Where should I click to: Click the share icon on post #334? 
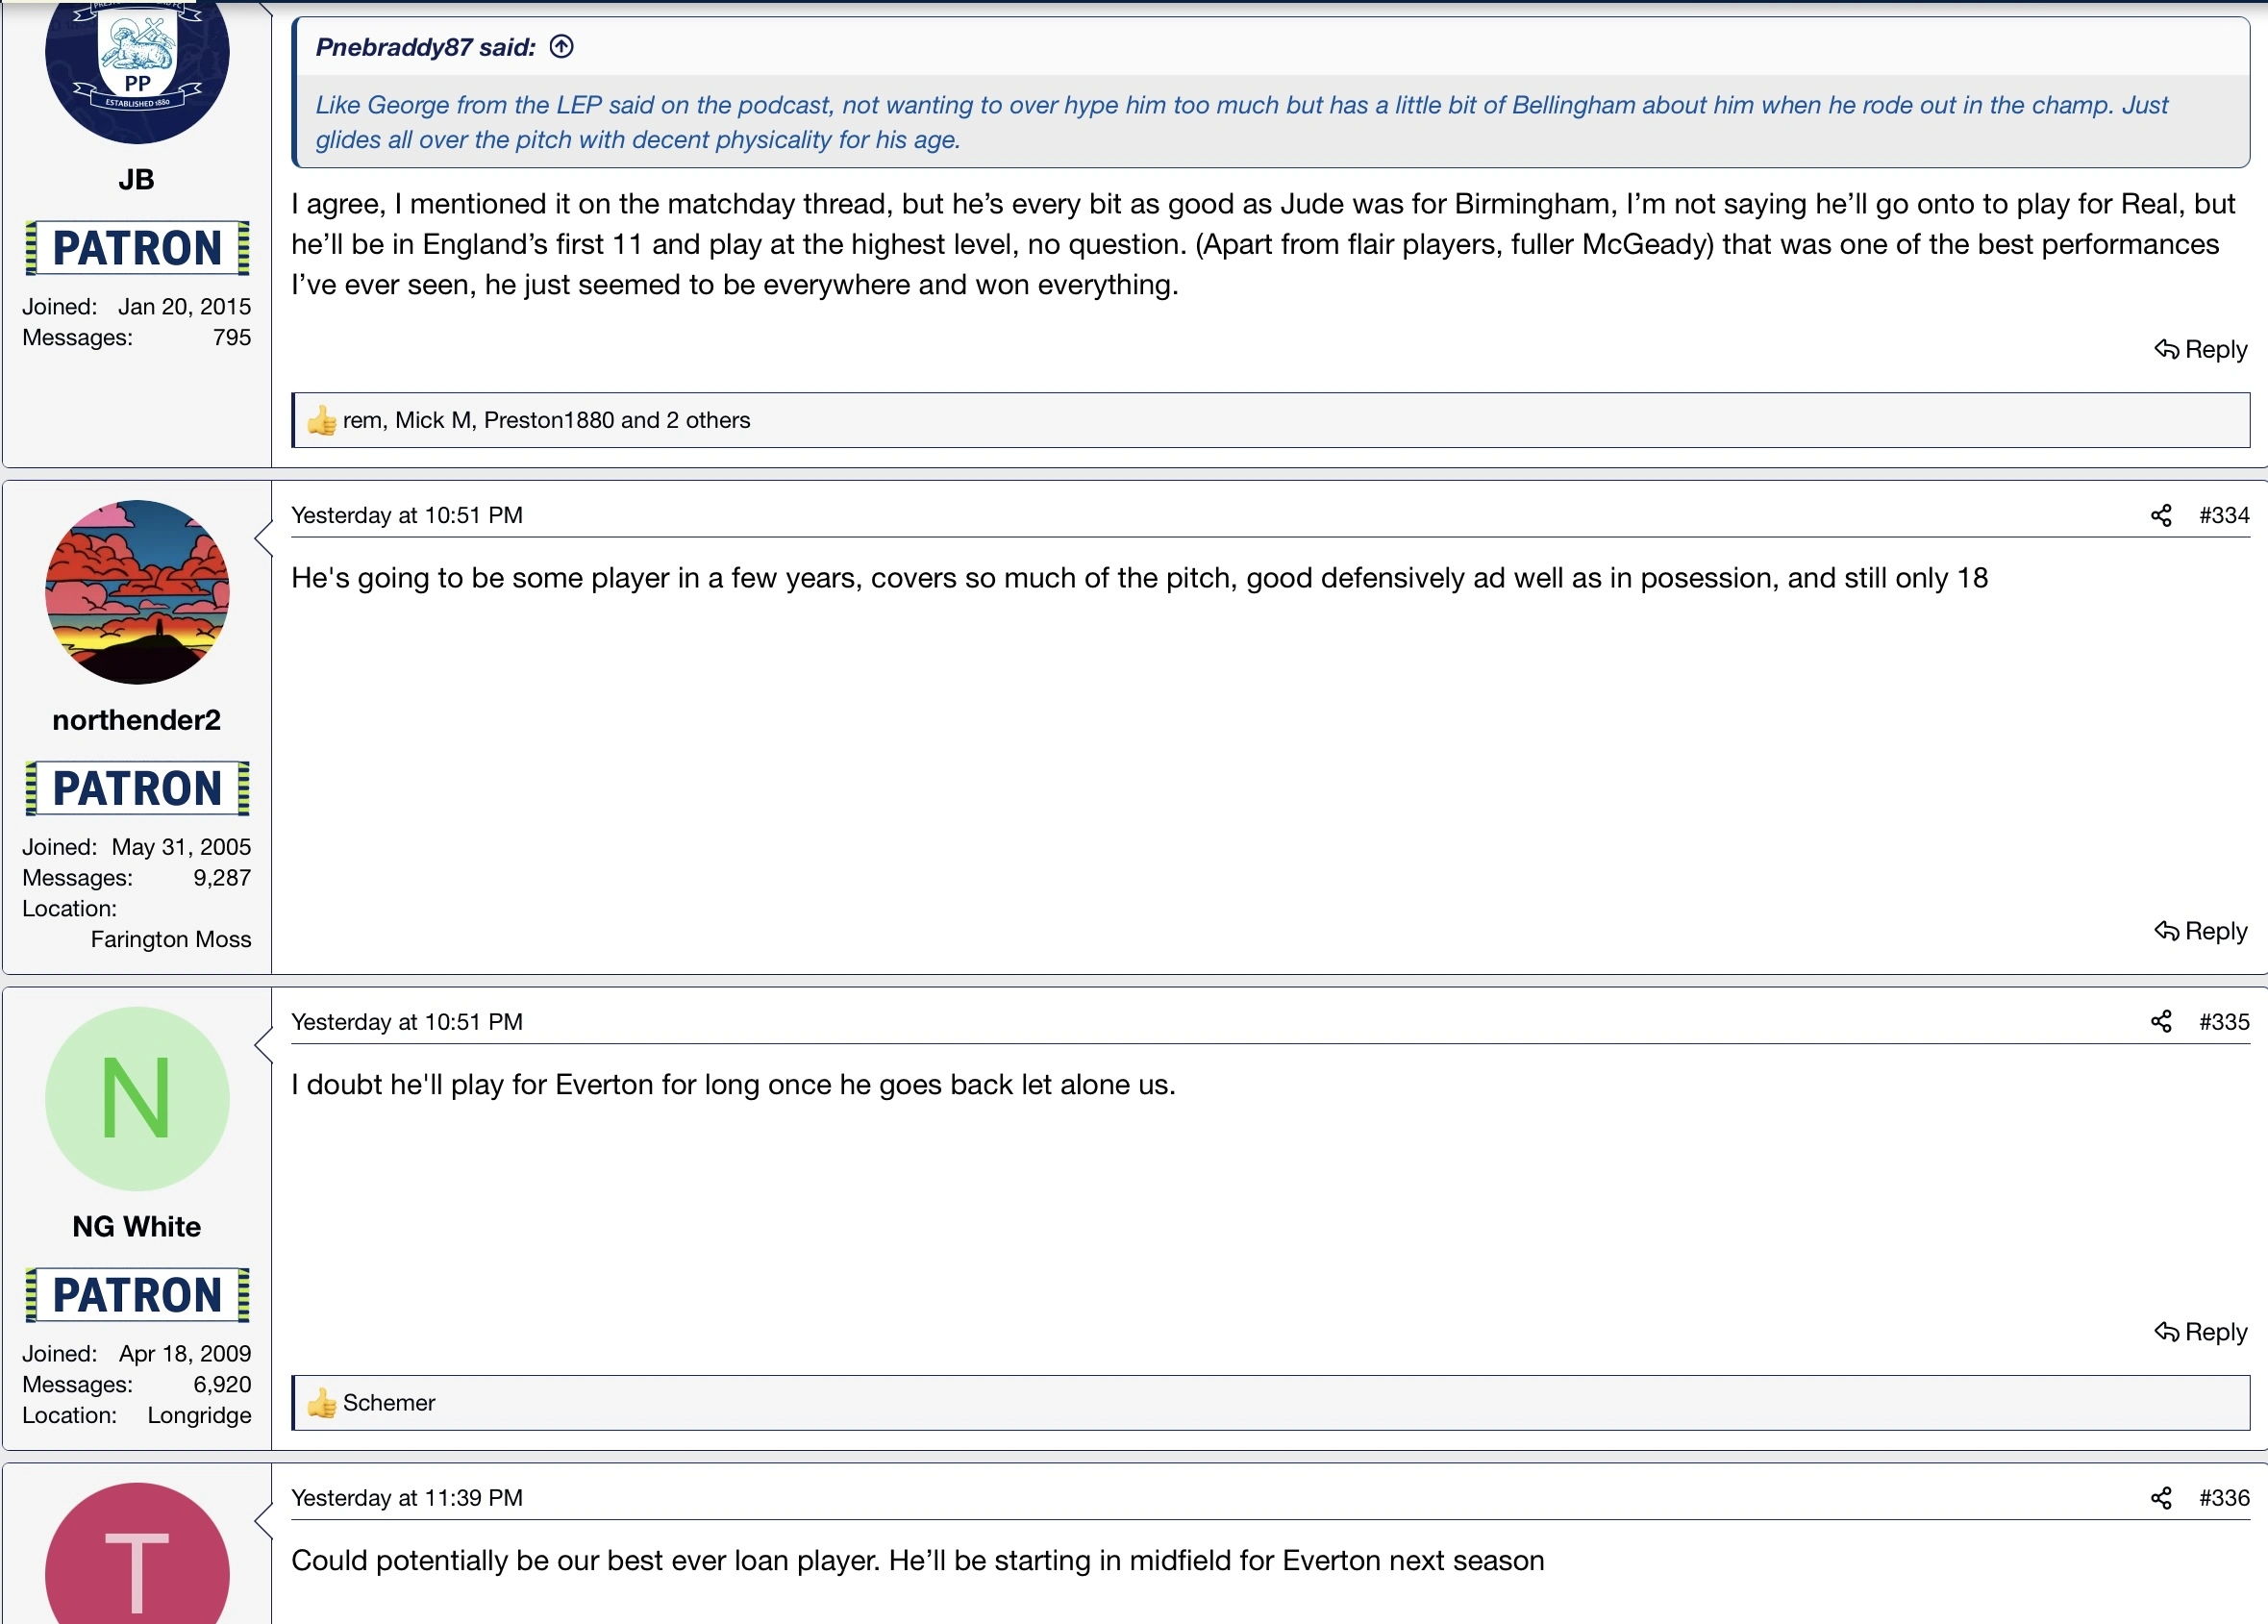point(2160,515)
